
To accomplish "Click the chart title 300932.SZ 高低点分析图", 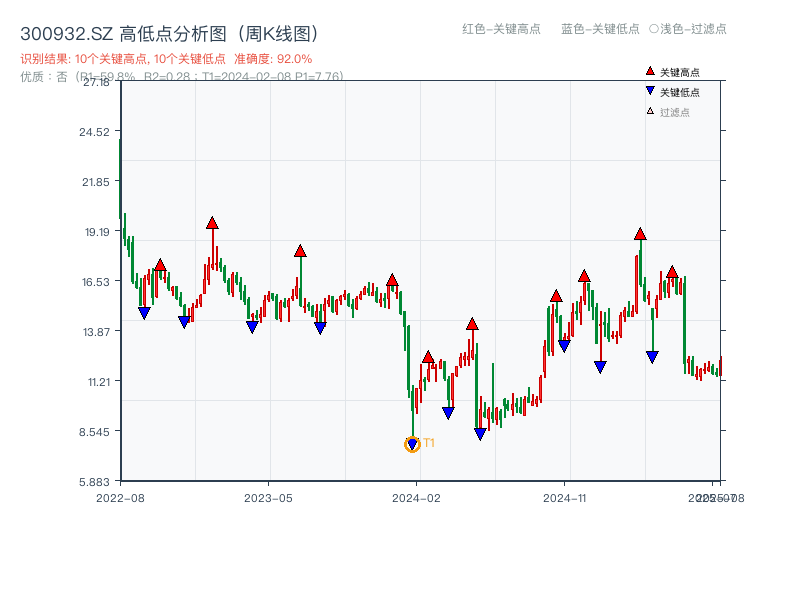I will pyautogui.click(x=168, y=33).
